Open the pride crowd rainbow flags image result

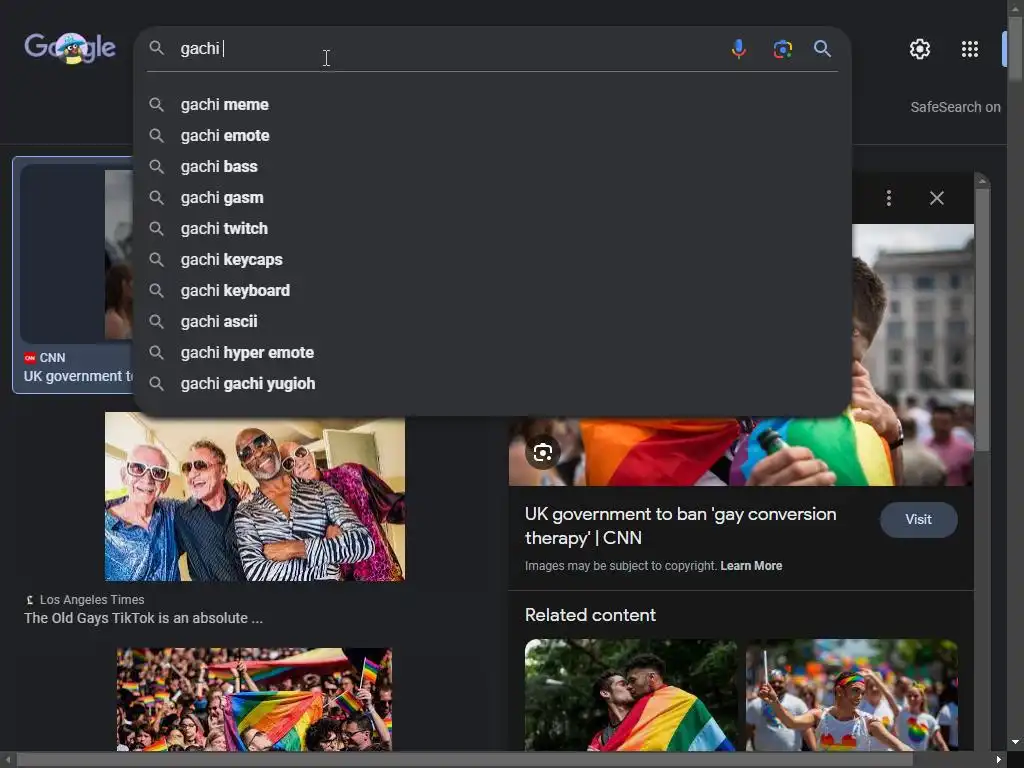(255, 699)
